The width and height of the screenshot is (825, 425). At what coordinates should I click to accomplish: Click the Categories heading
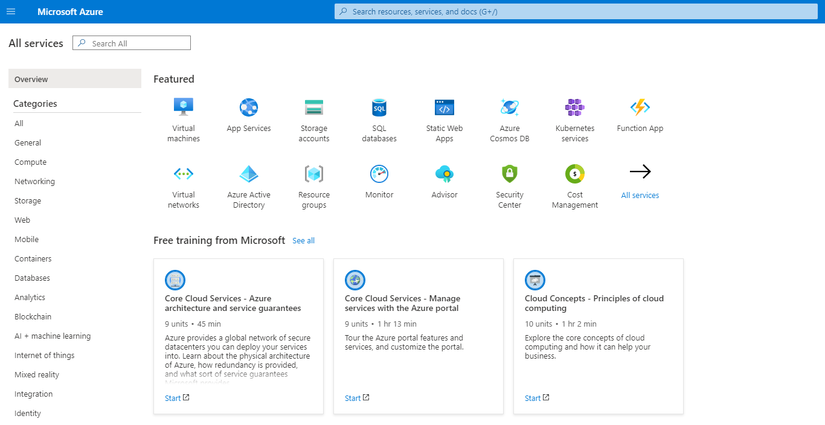(x=35, y=104)
